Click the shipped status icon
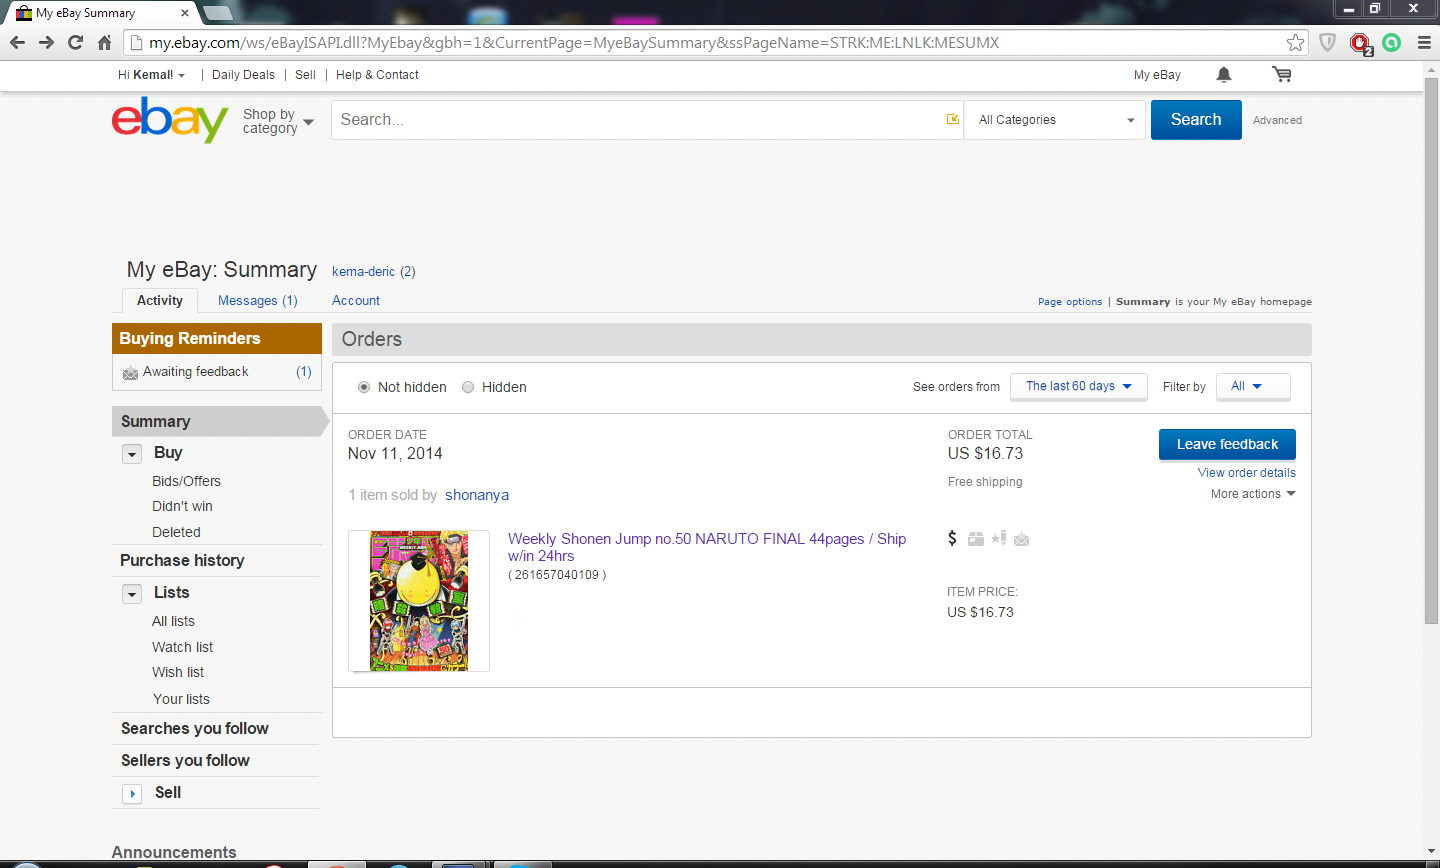 [976, 539]
